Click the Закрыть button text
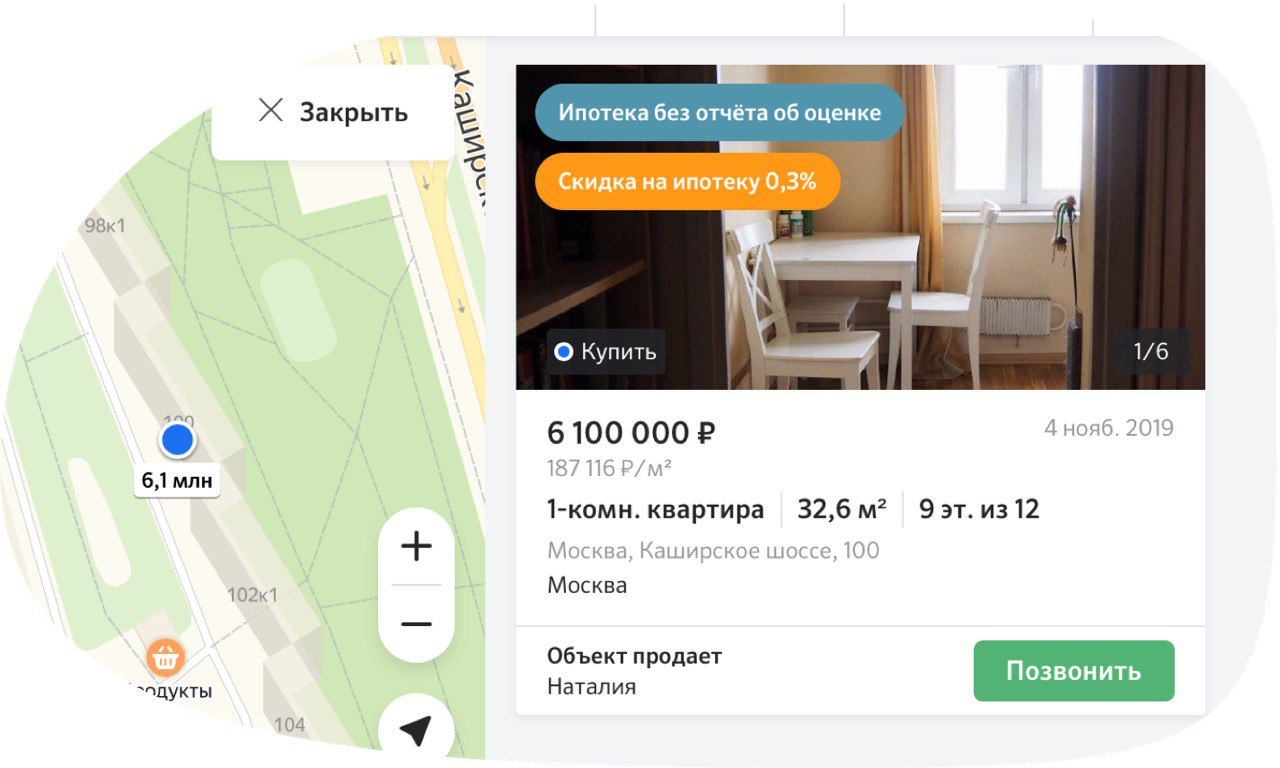1280x768 pixels. pyautogui.click(x=354, y=111)
